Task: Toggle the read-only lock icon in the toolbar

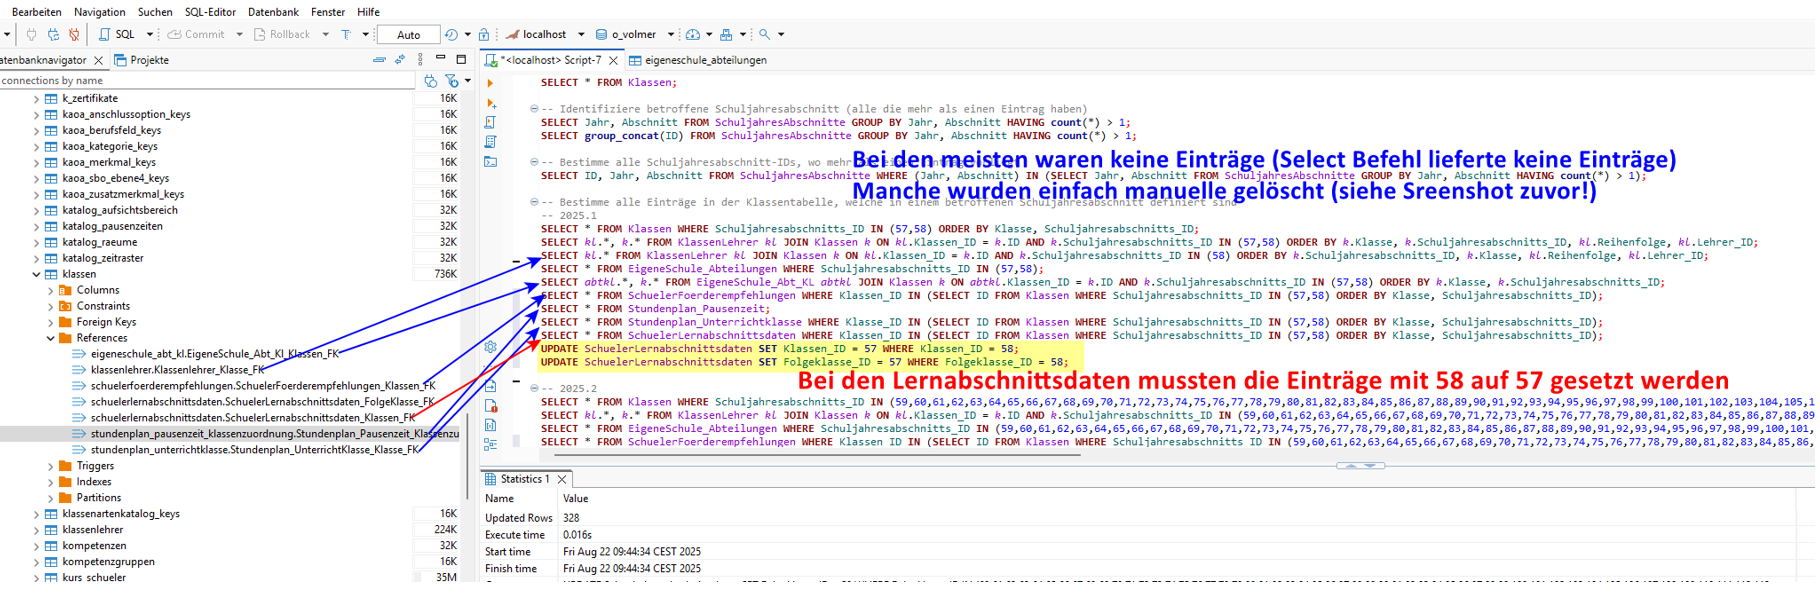Action: click(484, 34)
